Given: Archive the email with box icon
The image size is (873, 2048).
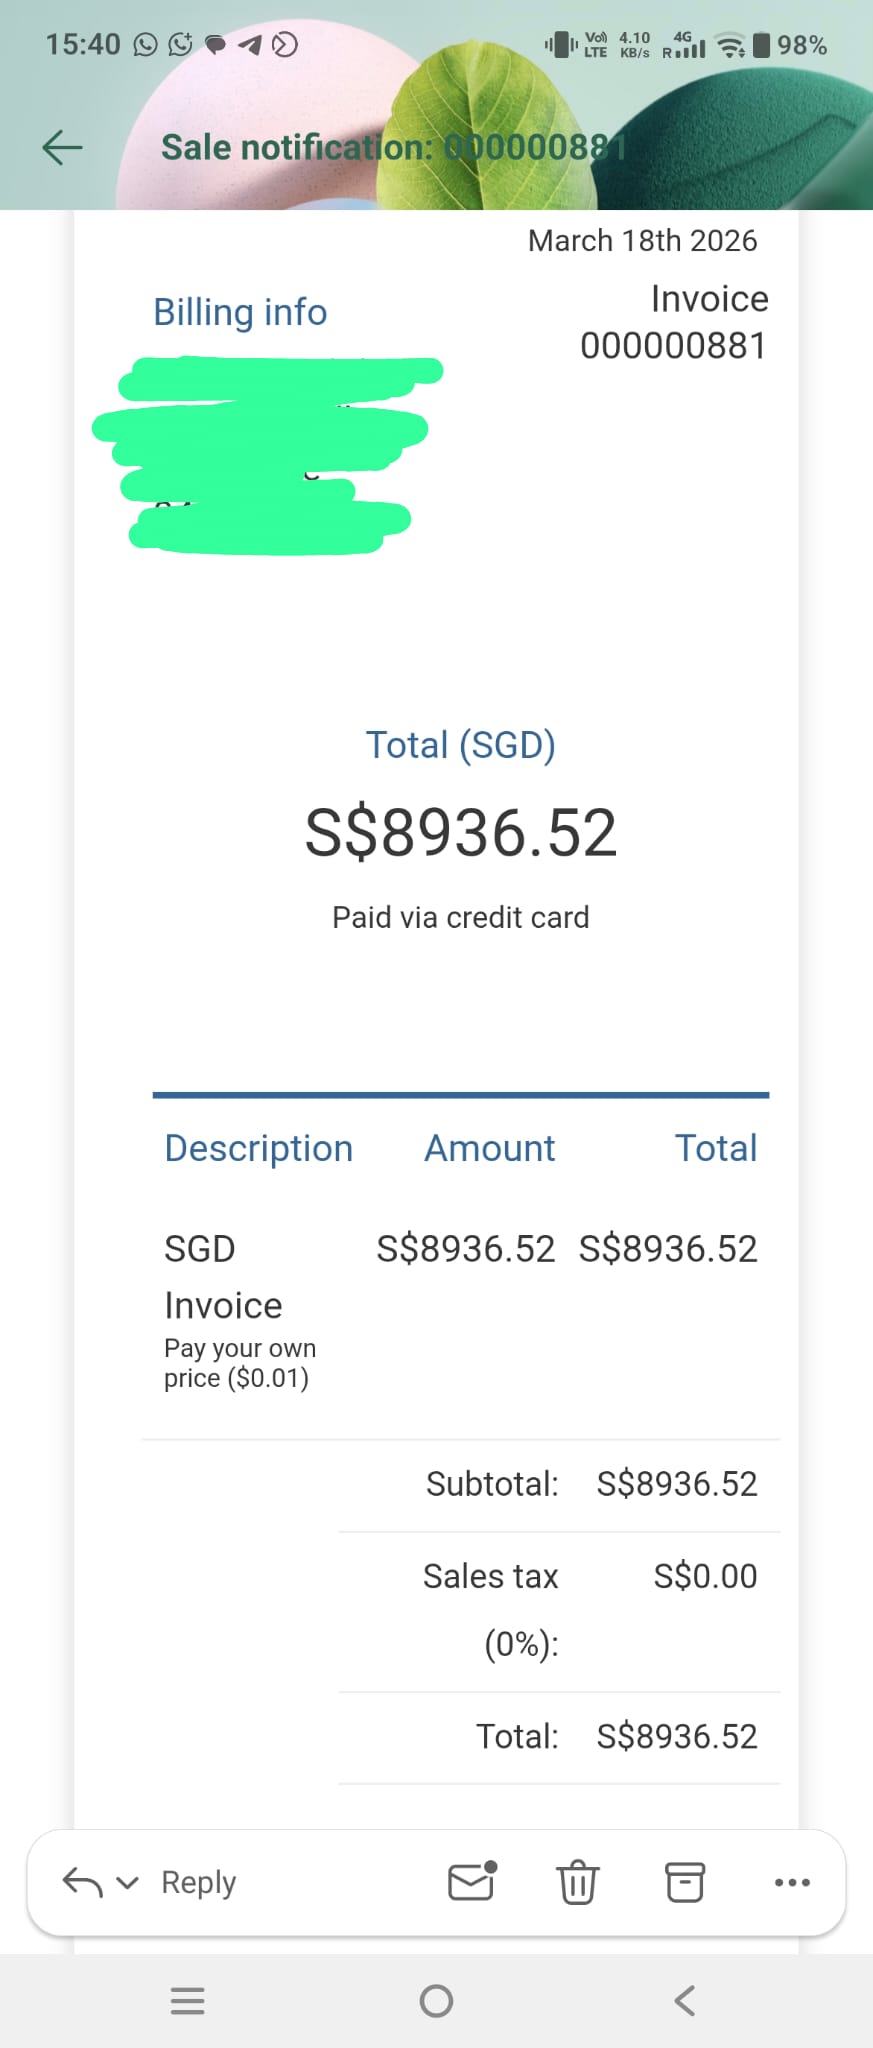Looking at the screenshot, I should 685,1882.
